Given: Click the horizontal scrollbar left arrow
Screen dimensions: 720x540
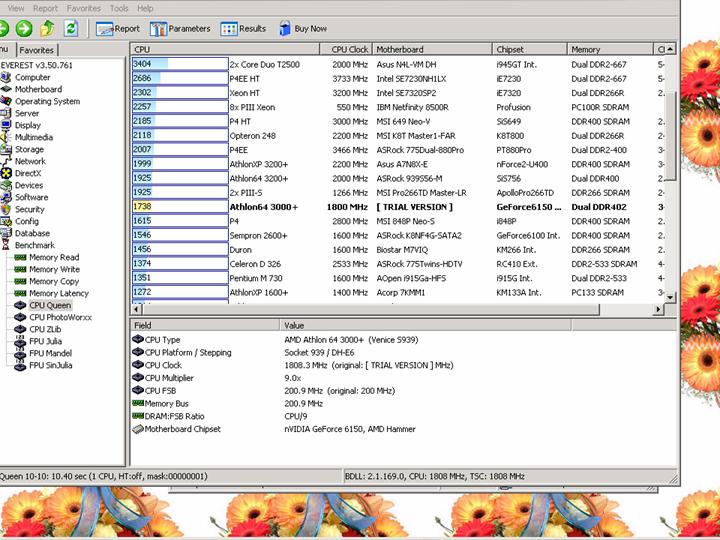Looking at the screenshot, I should tap(136, 309).
